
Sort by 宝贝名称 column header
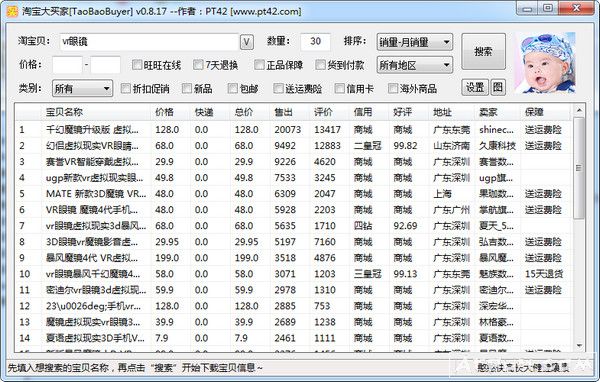pos(96,112)
